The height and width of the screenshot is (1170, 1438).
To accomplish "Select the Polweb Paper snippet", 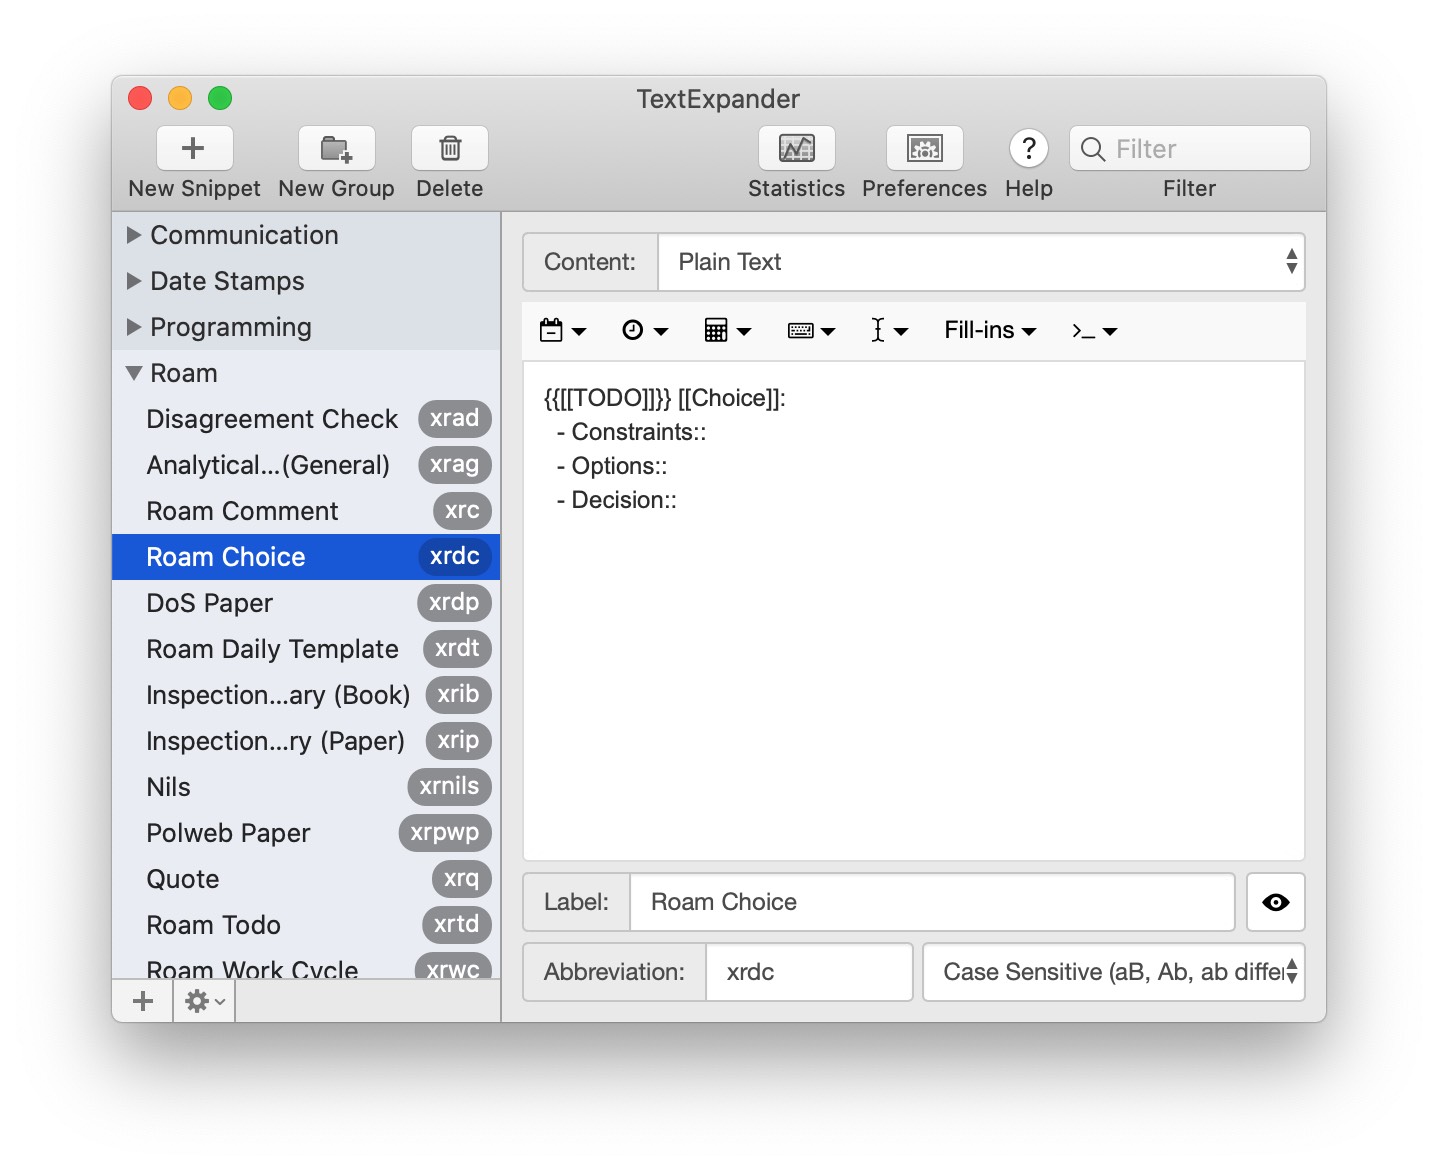I will click(x=306, y=833).
